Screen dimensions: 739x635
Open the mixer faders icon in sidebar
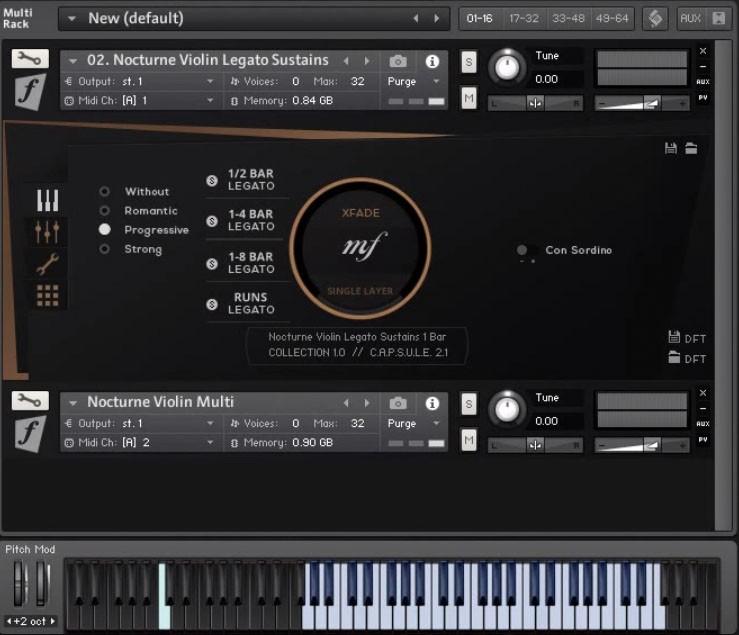click(x=47, y=232)
